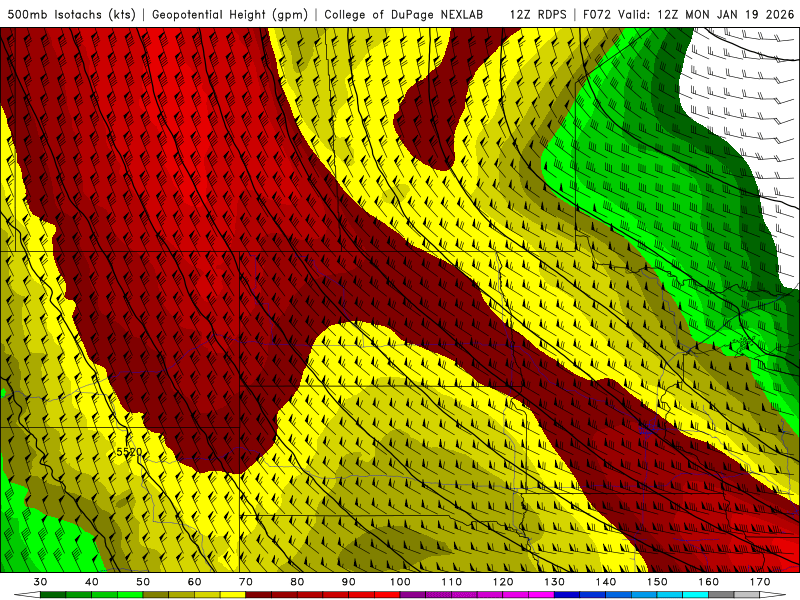Viewport: 800px width, 600px height.
Task: Click the legend value "100"
Action: click(x=400, y=582)
